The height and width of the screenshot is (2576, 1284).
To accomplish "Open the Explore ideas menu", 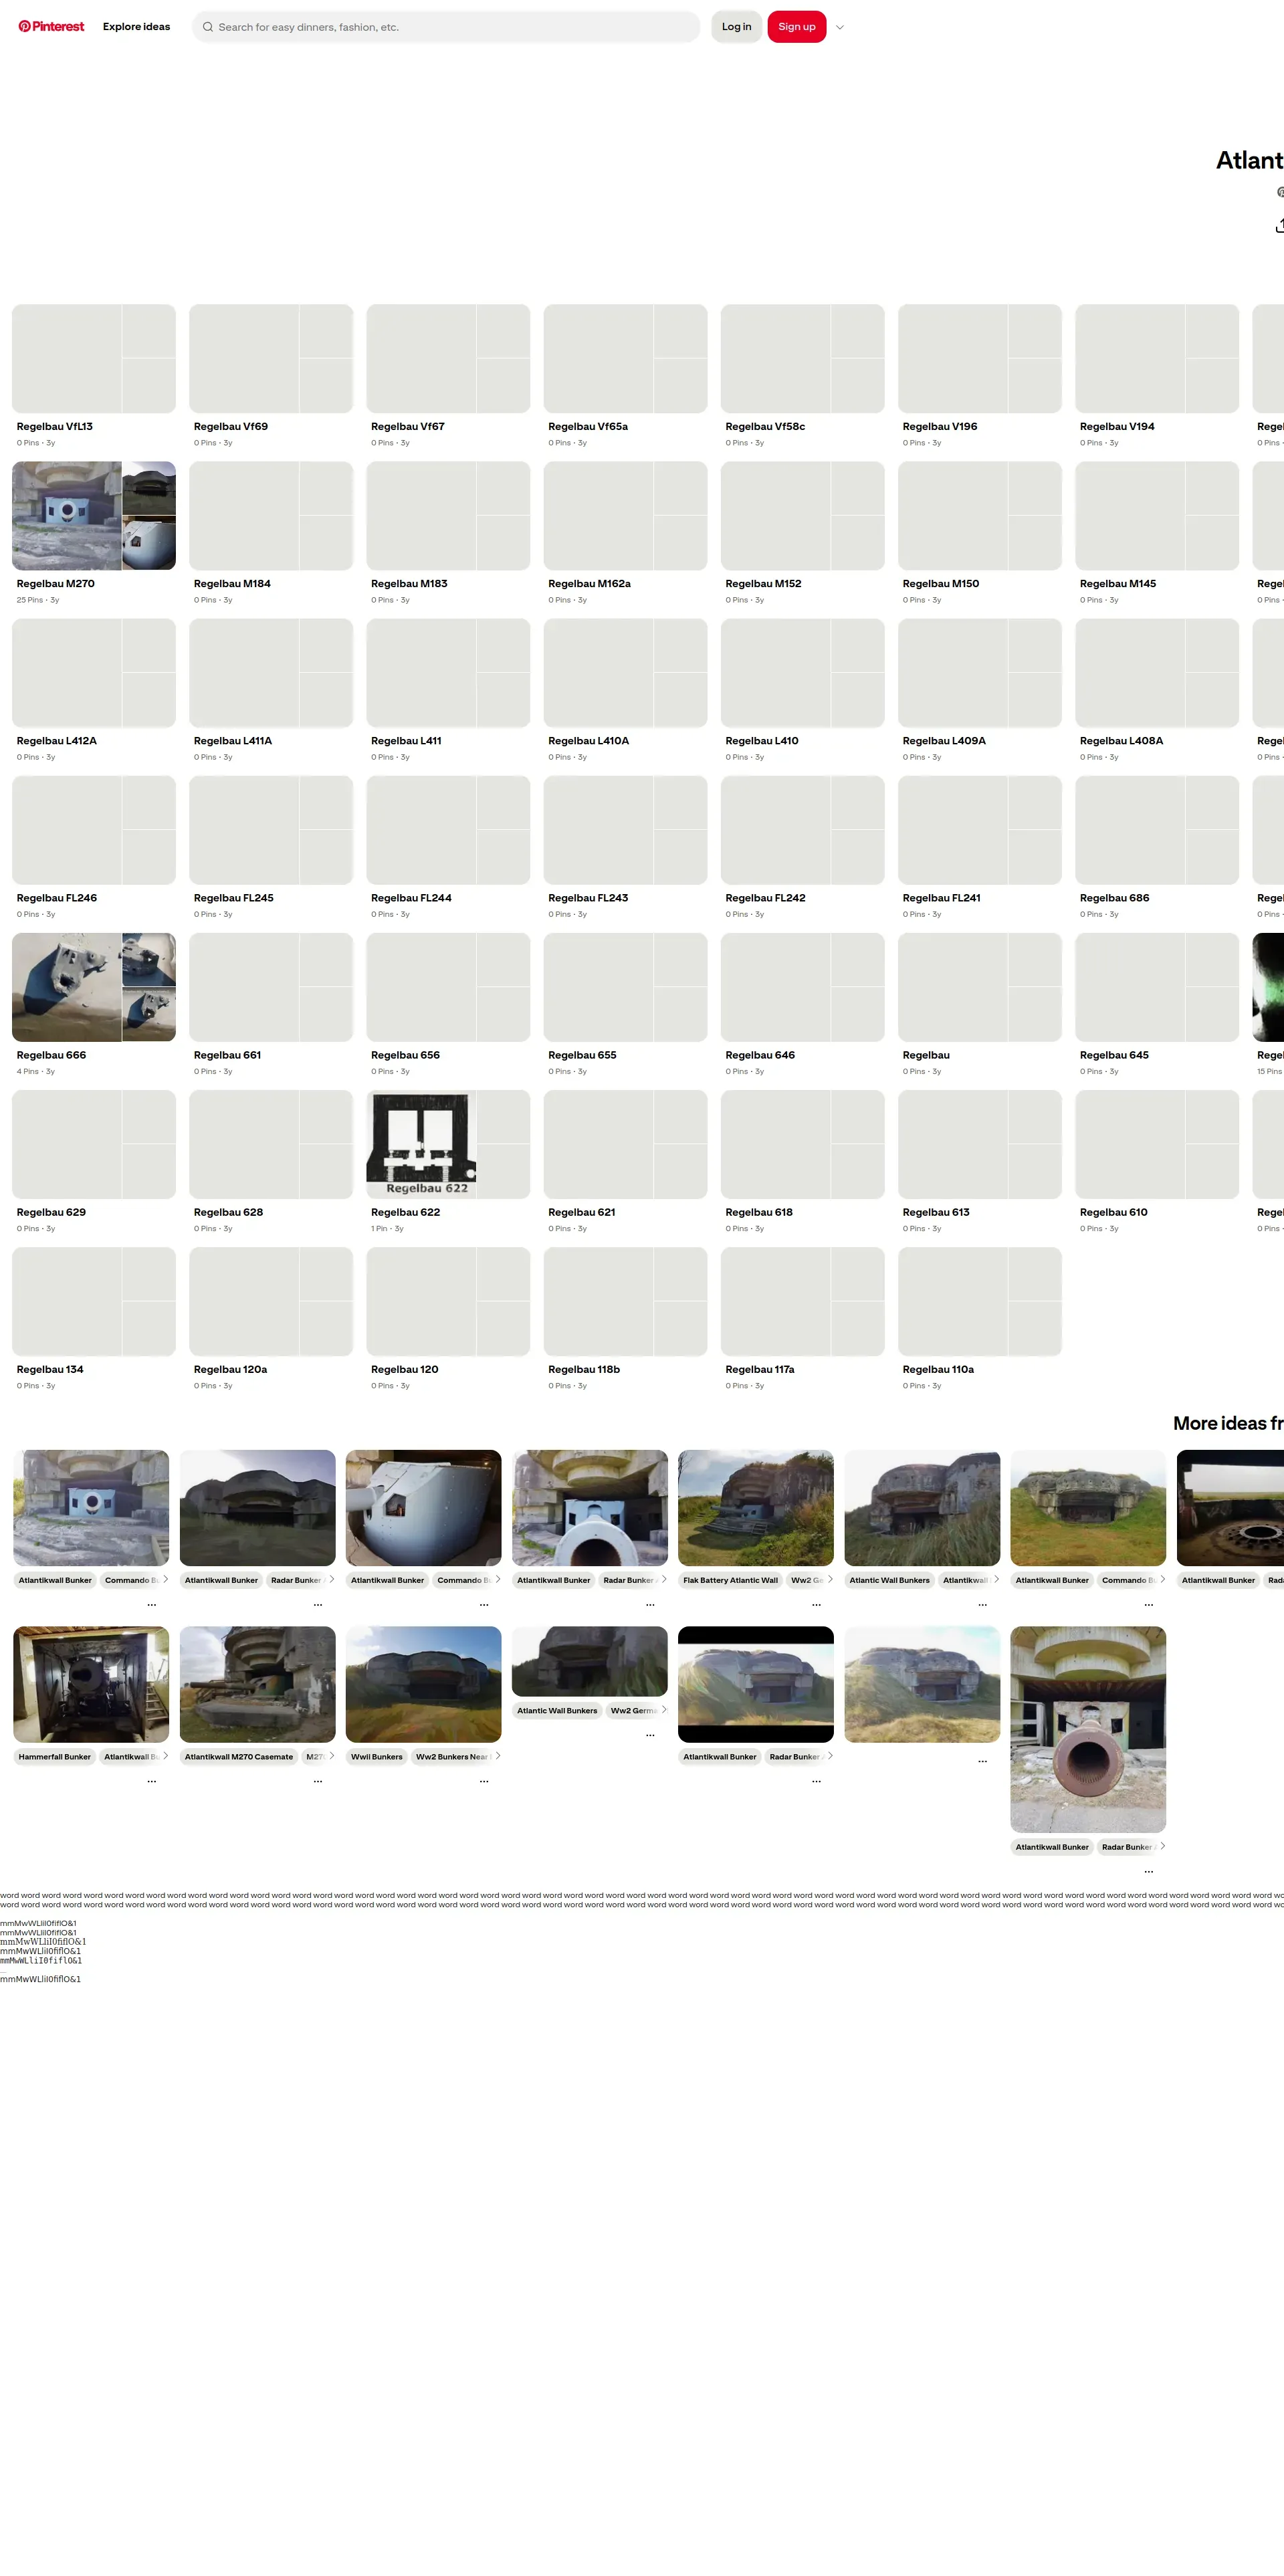I will [136, 27].
